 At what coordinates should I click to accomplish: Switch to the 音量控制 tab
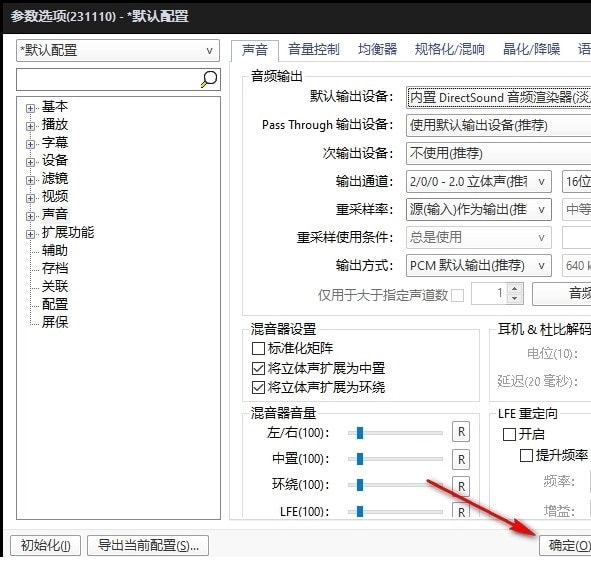click(314, 49)
